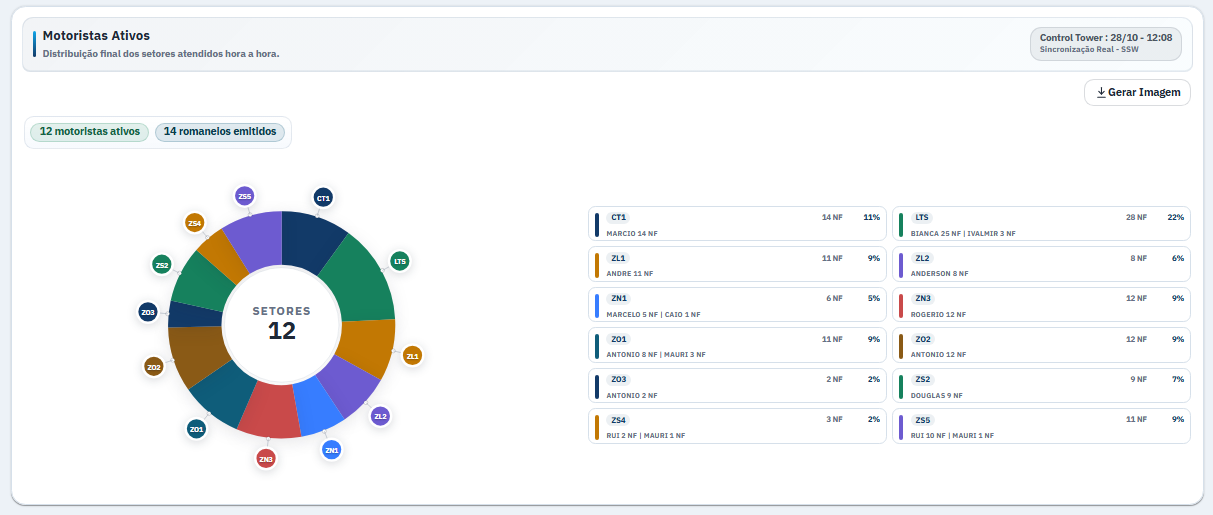Open the ZL2 sector card in legend

click(1041, 265)
